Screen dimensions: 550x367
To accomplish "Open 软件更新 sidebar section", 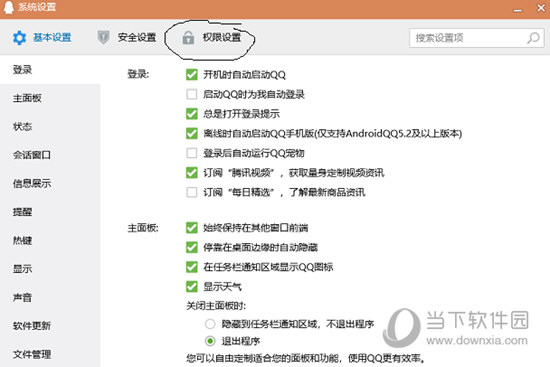I will 32,326.
